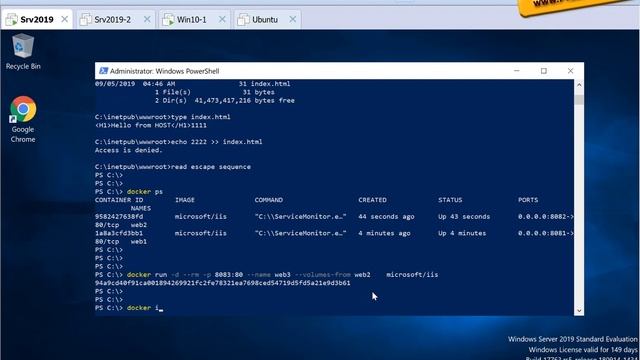Image resolution: width=640 pixels, height=360 pixels.
Task: Click container ID 1a8a3cfd3bb1
Action: pyautogui.click(x=119, y=233)
